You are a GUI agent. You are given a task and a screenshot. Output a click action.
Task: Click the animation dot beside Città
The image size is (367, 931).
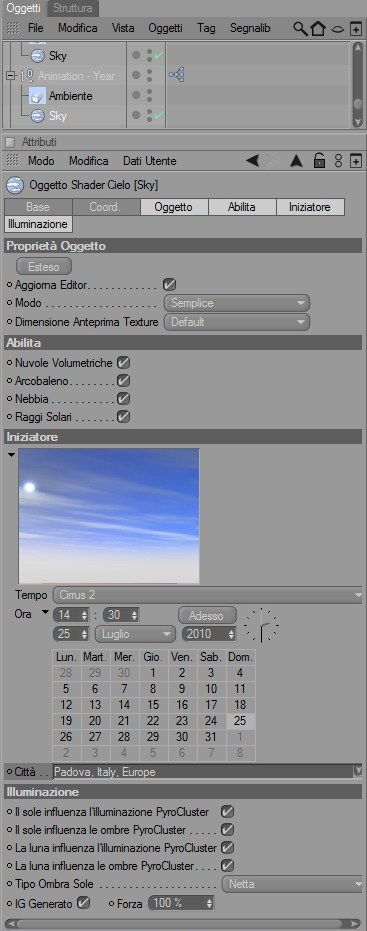point(10,771)
